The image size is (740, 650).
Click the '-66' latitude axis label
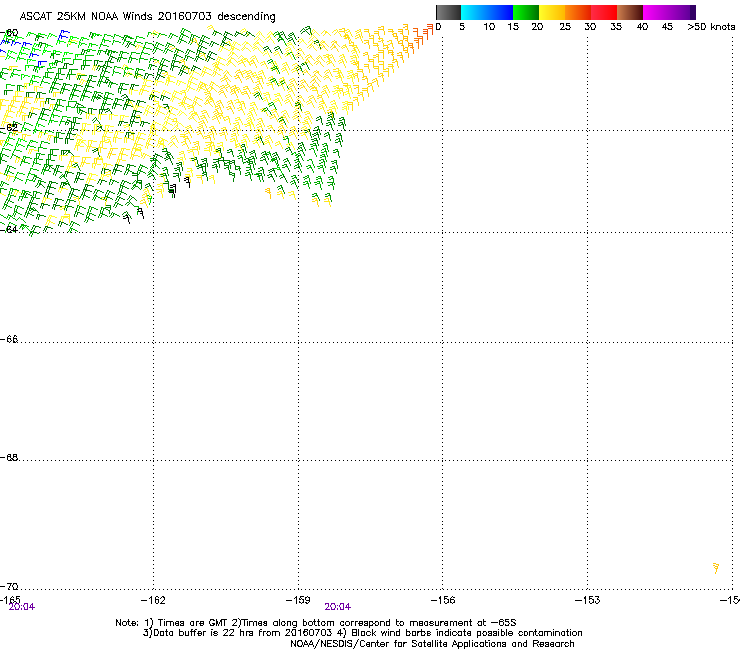[9, 339]
